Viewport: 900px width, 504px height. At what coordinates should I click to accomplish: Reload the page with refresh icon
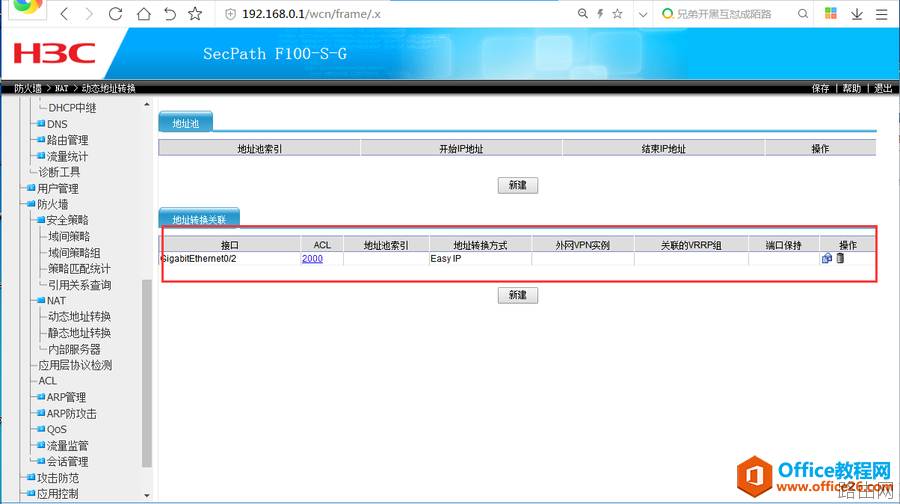pyautogui.click(x=115, y=14)
